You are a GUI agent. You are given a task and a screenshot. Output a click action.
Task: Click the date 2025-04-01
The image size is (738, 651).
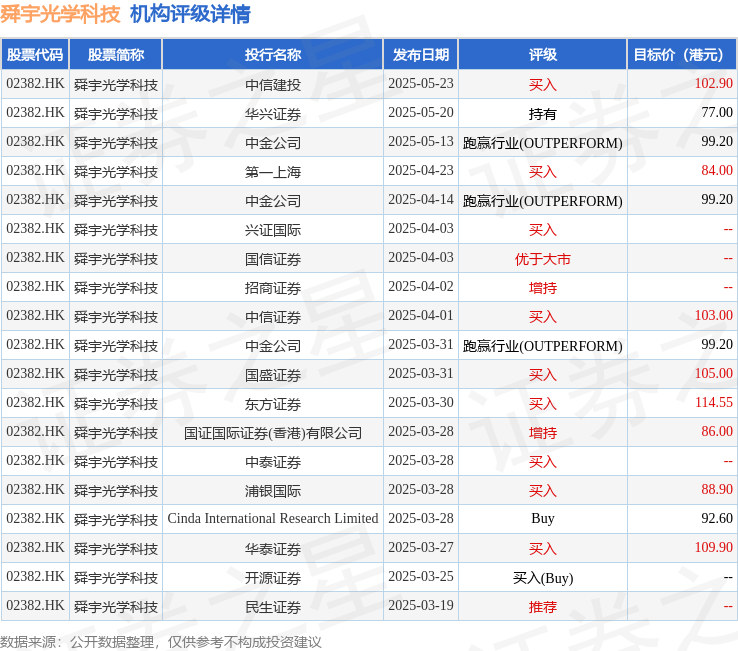421,315
